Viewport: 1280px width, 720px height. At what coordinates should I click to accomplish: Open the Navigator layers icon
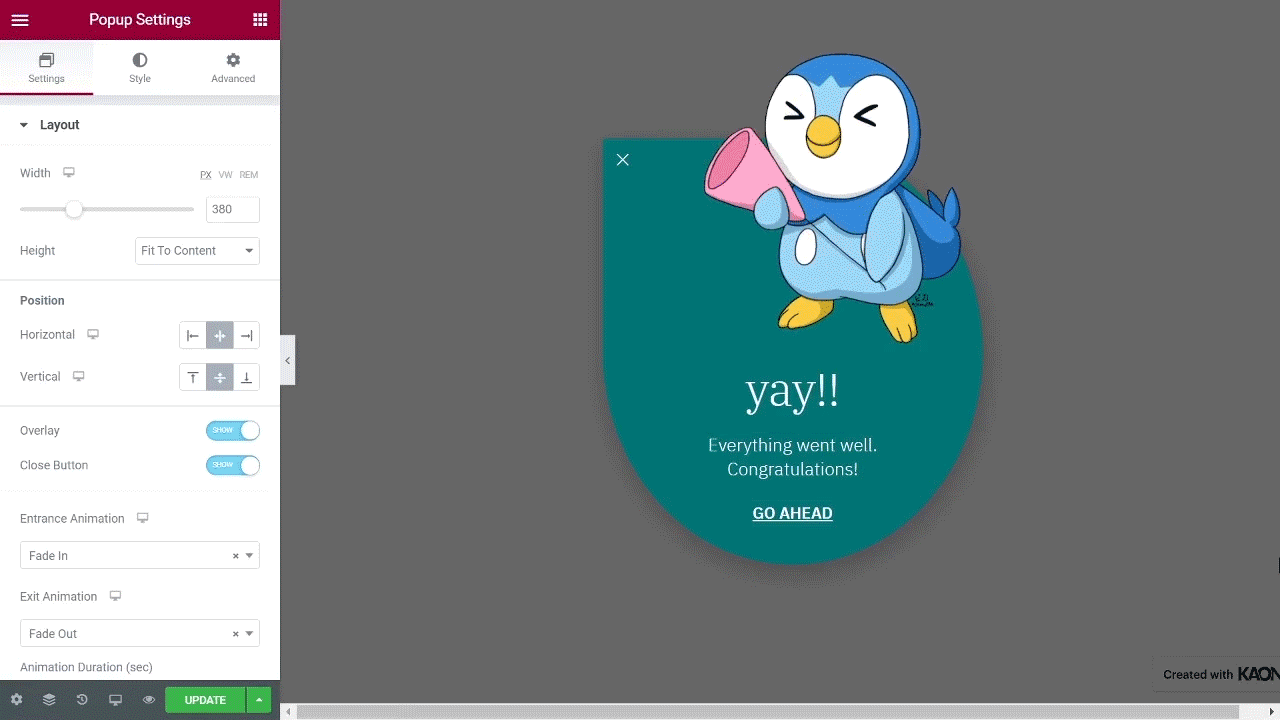pos(49,700)
